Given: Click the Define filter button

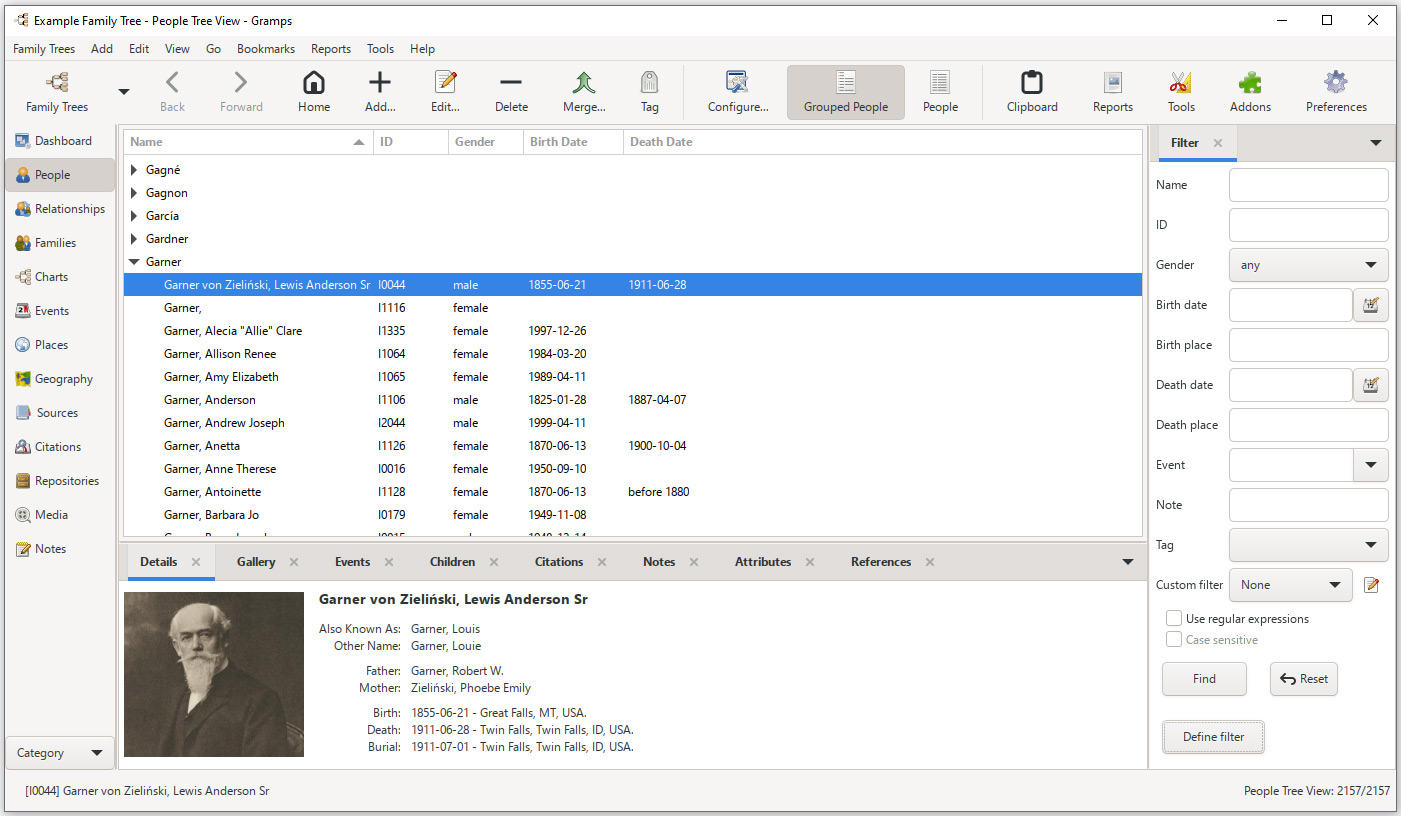Looking at the screenshot, I should [1213, 737].
